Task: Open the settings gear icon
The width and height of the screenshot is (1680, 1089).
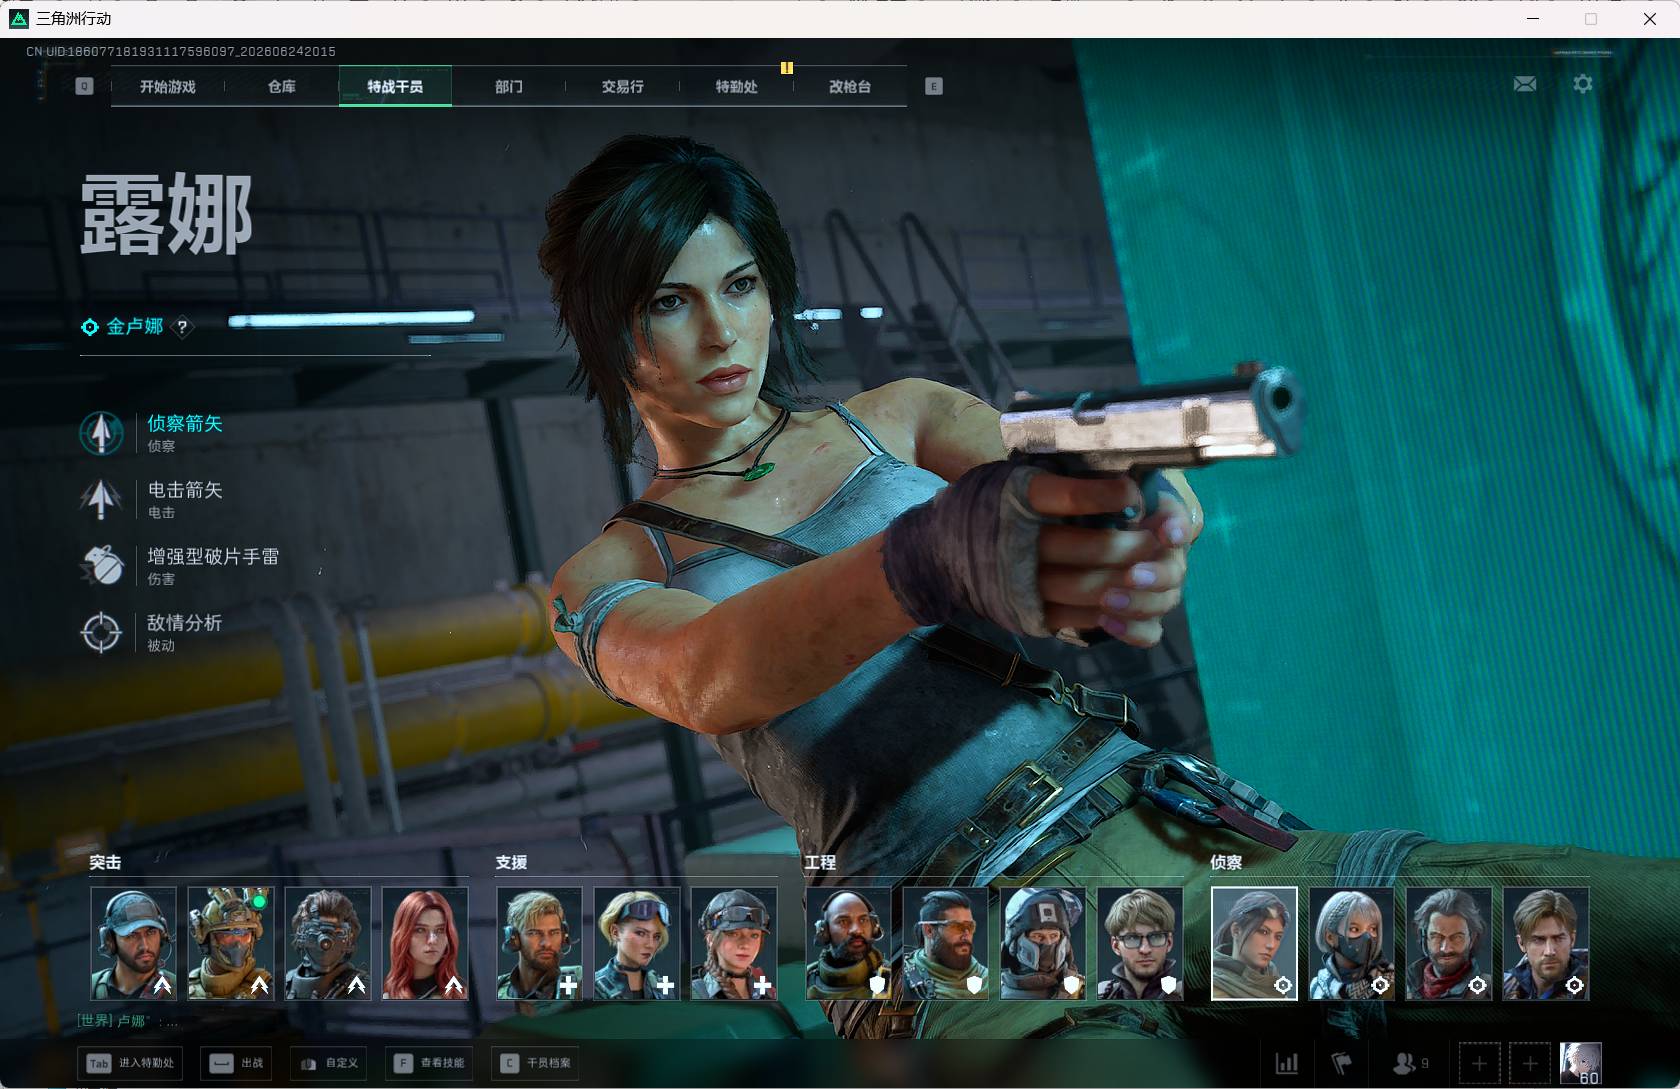Action: pos(1582,84)
